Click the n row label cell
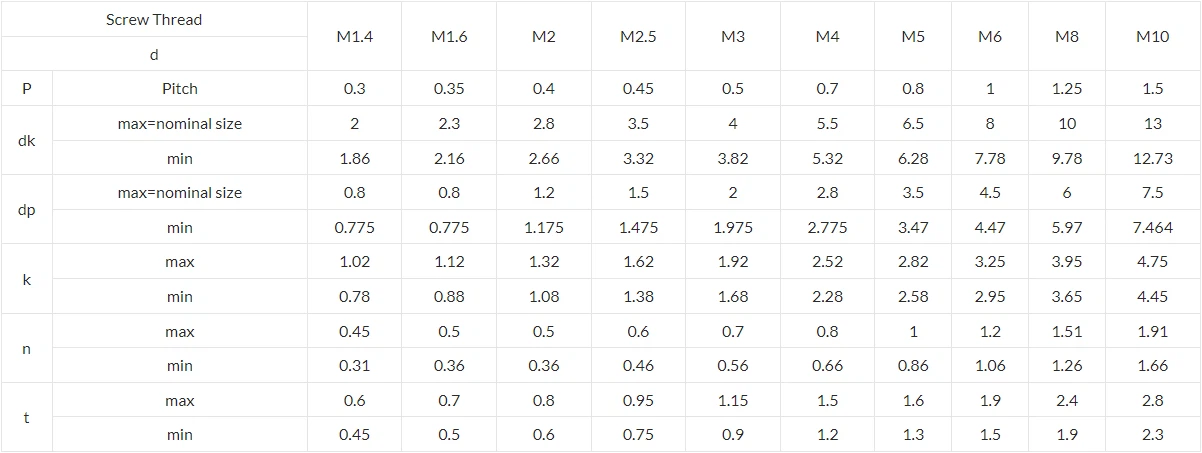The height and width of the screenshot is (453, 1202). click(27, 349)
